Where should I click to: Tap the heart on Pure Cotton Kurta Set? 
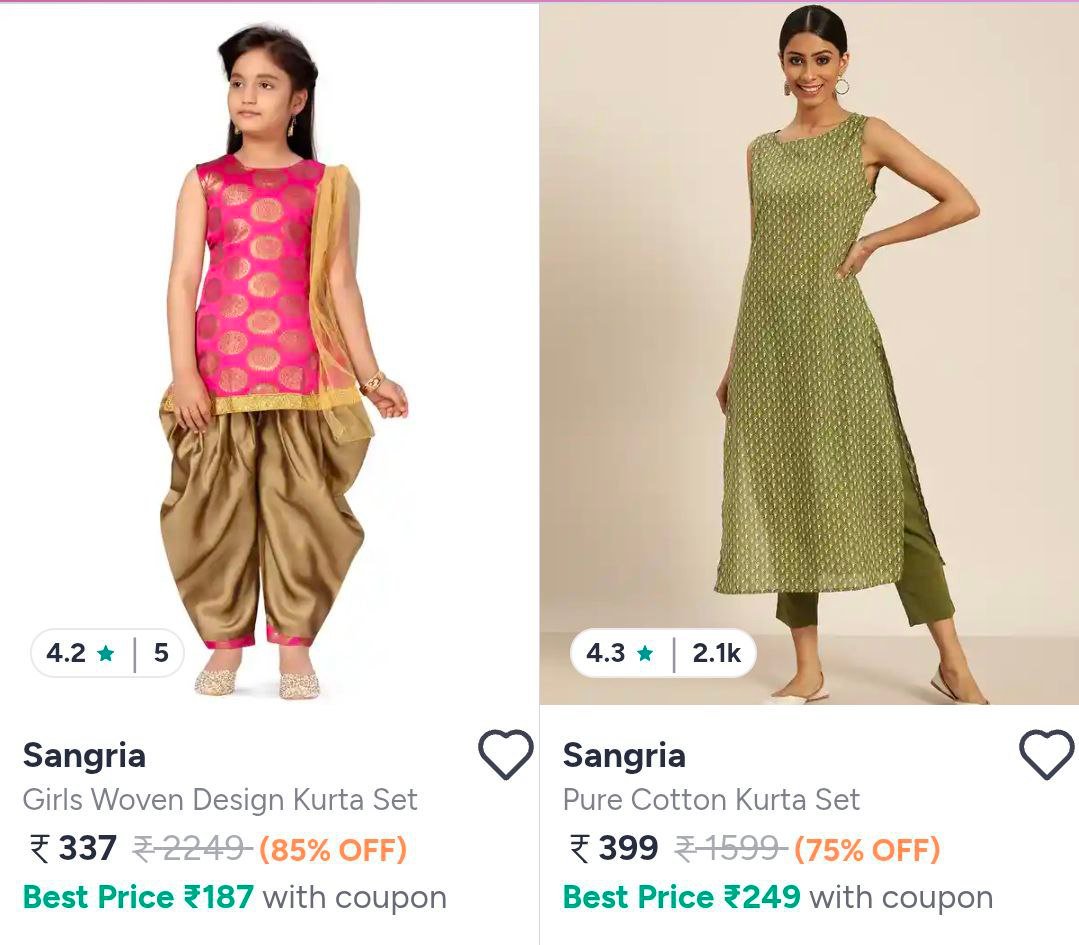[1046, 754]
